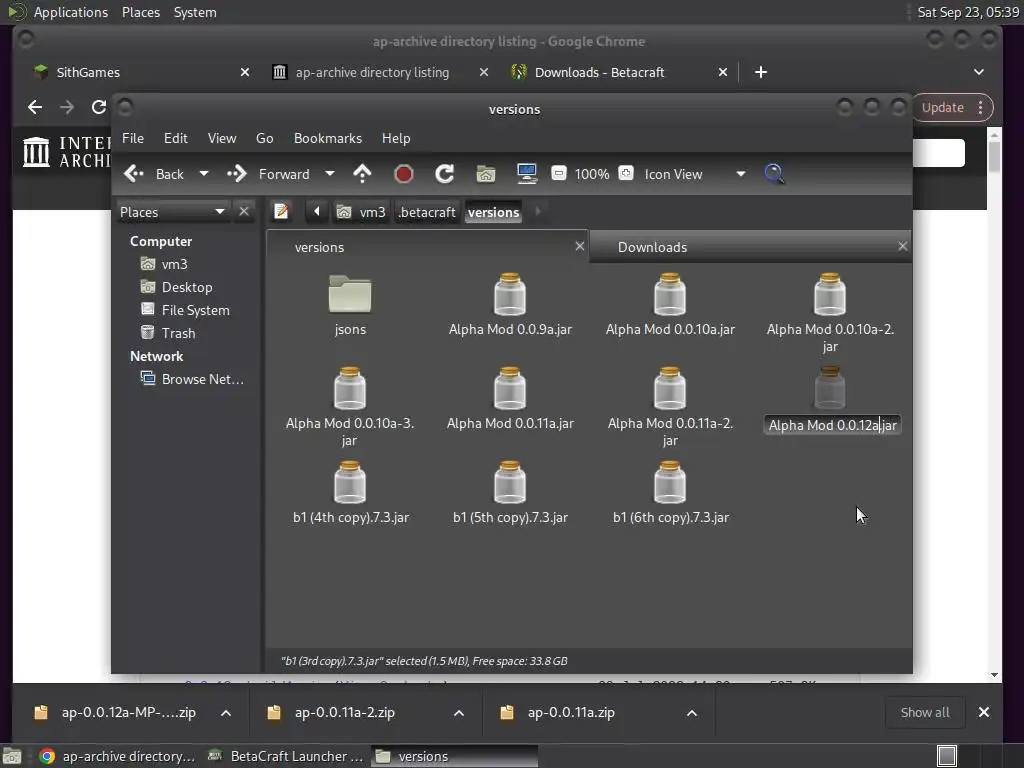Reload the current folder in file manager
The image size is (1024, 768).
tap(445, 174)
